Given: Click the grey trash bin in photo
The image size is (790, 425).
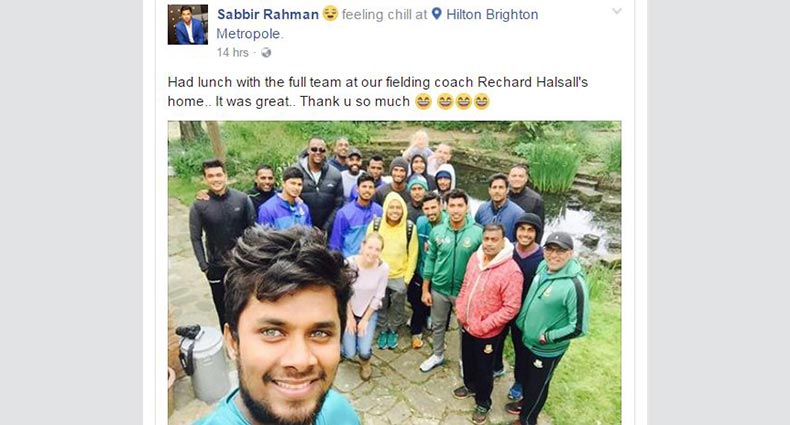Looking at the screenshot, I should [203, 363].
